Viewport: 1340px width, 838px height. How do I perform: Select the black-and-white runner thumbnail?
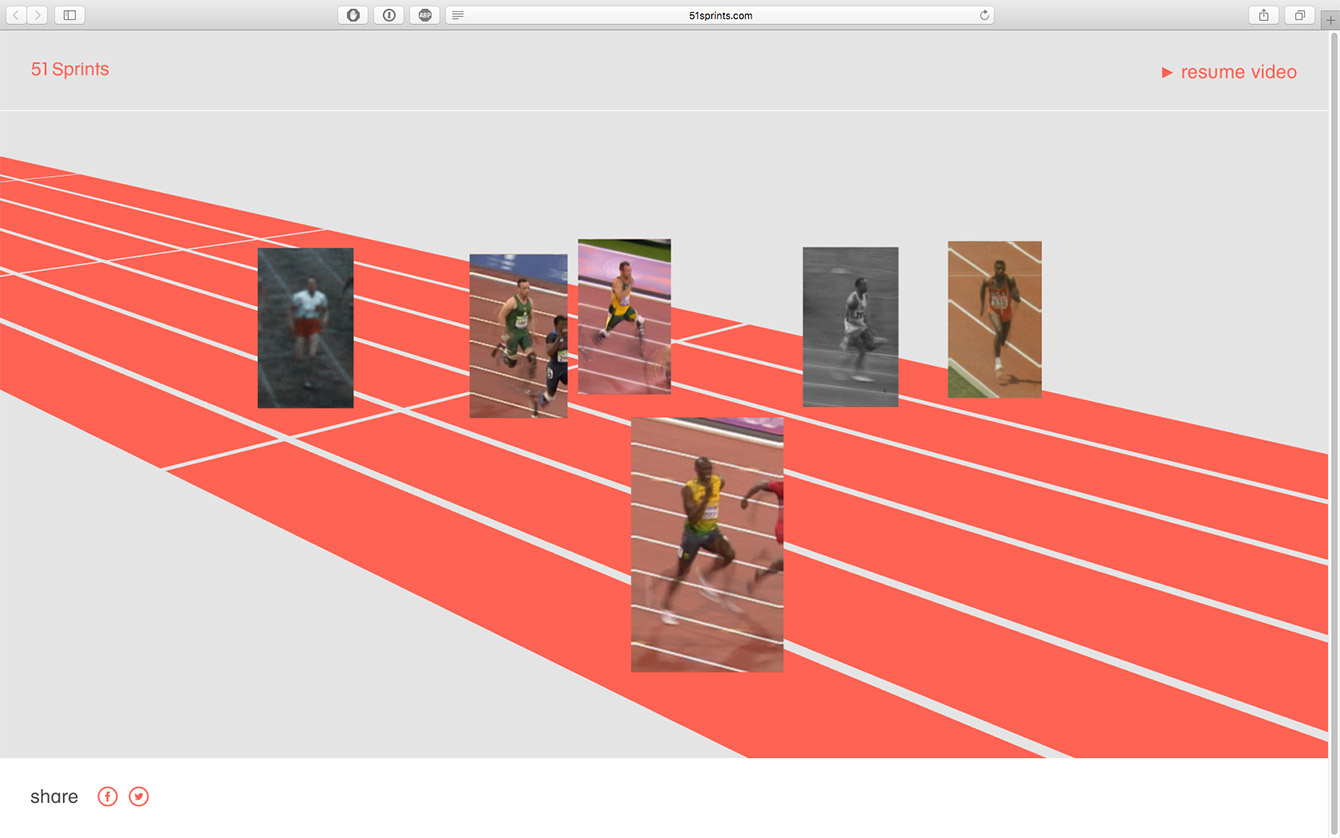[850, 327]
